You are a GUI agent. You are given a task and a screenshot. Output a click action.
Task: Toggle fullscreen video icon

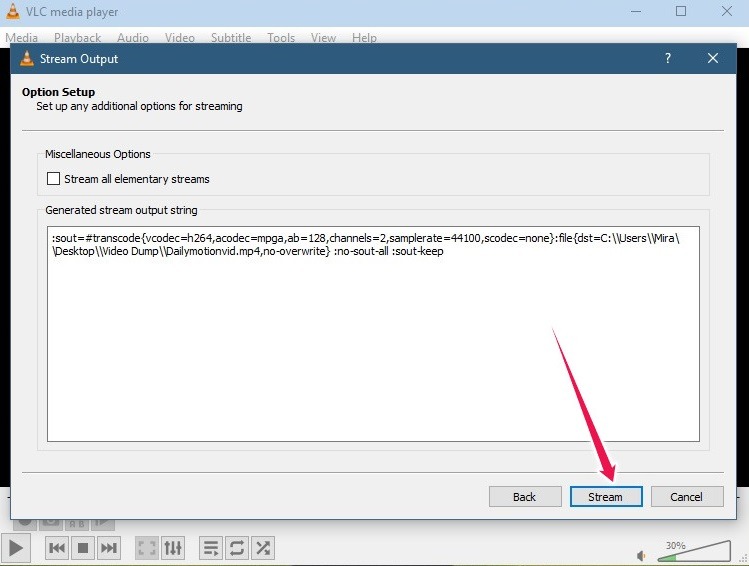click(147, 548)
